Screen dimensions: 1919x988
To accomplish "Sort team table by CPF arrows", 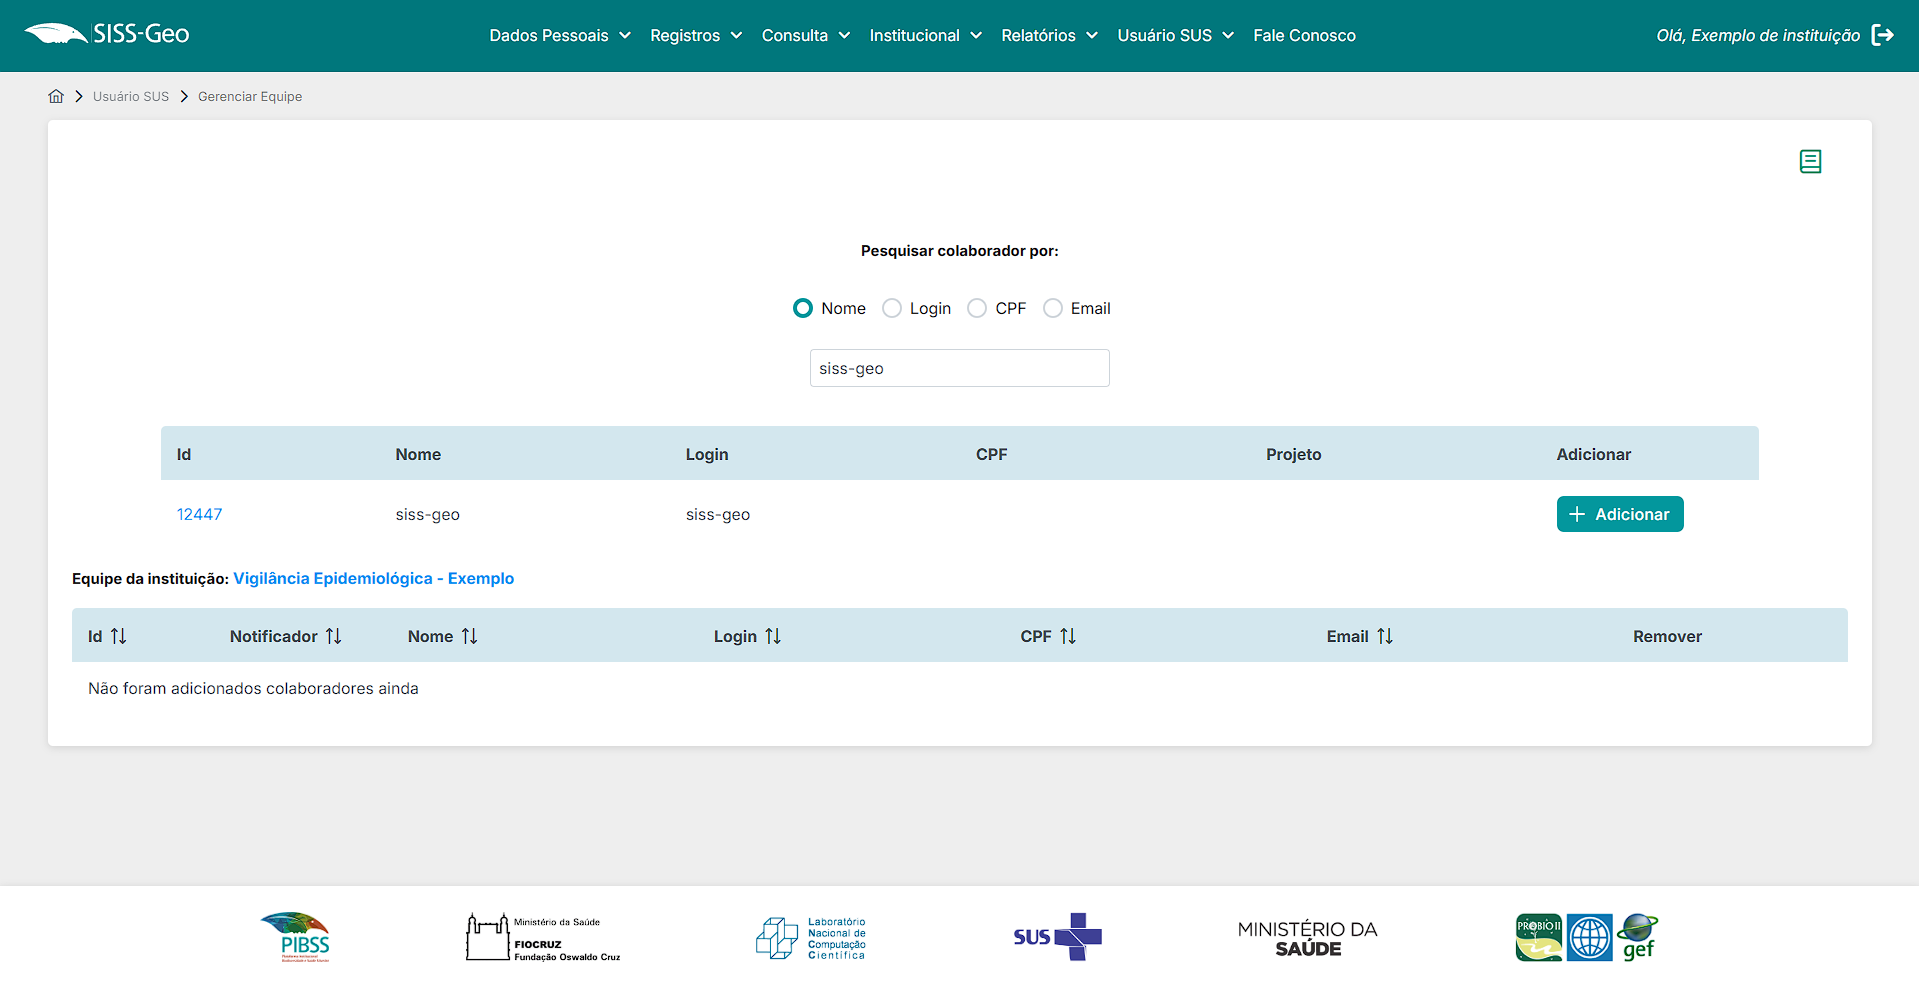I will (x=1067, y=636).
